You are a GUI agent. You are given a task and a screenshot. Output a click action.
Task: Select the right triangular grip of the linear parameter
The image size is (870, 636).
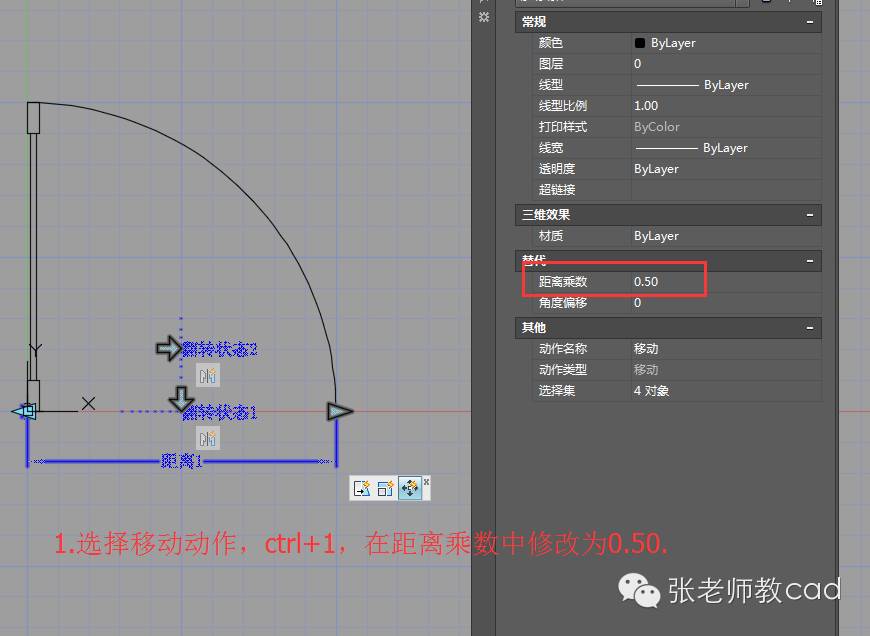click(340, 411)
